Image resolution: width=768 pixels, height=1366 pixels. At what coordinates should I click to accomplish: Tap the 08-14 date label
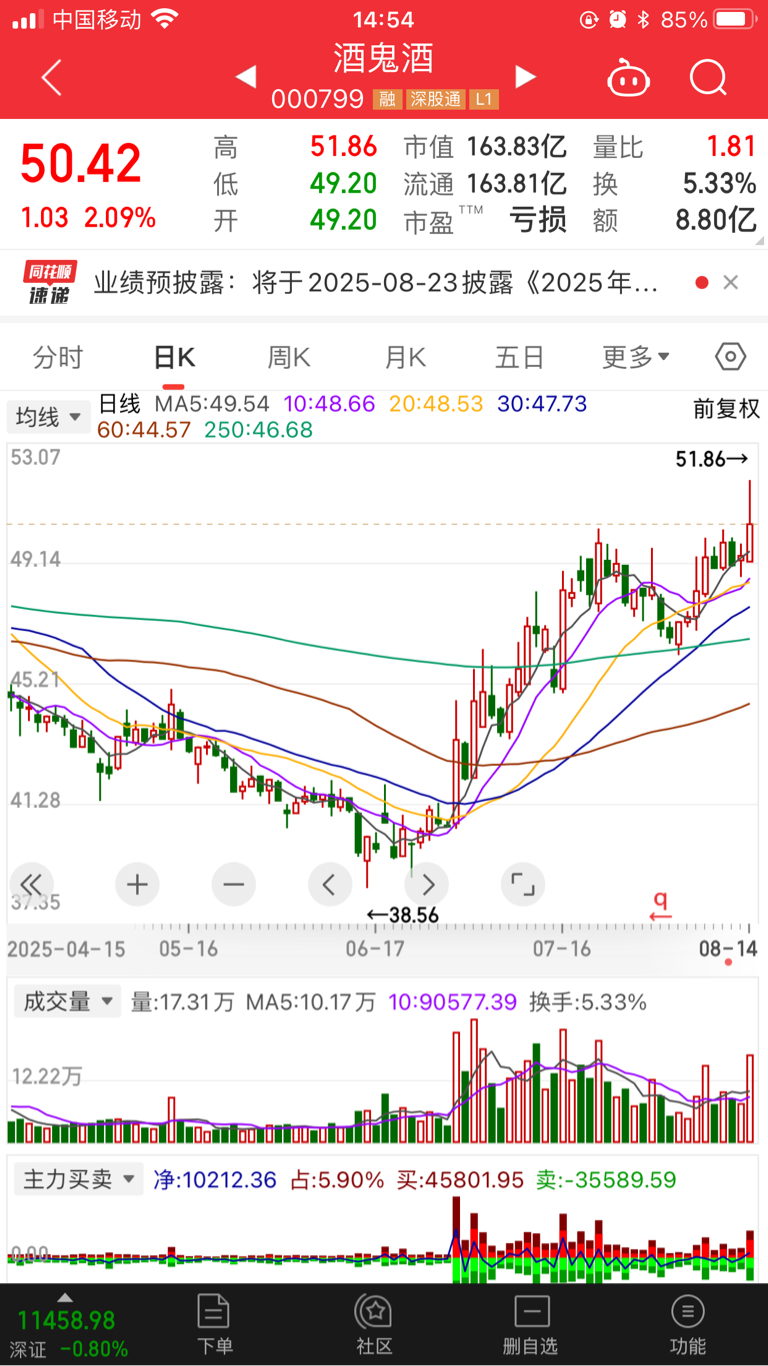point(727,948)
